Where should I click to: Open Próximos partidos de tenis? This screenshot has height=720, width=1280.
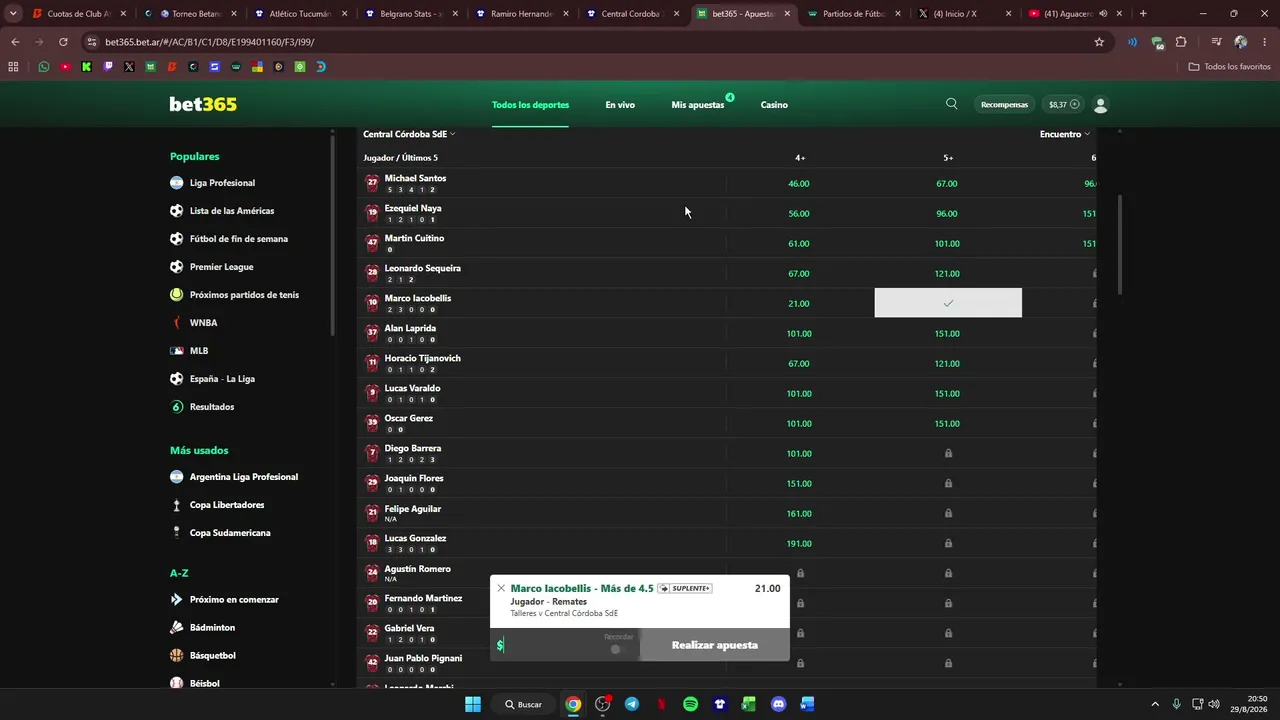click(244, 295)
